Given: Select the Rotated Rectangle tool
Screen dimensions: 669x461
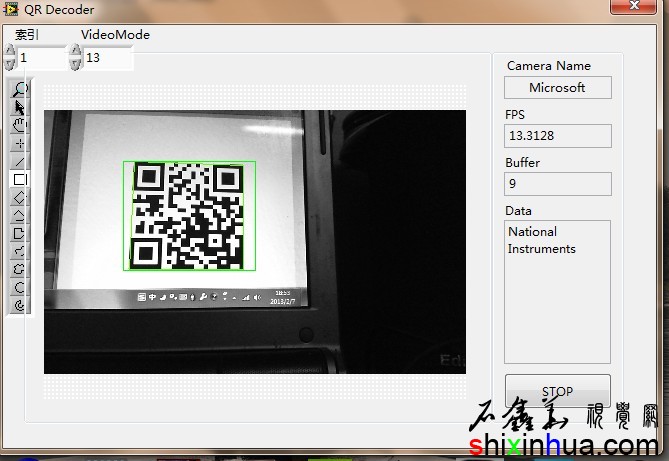Looking at the screenshot, I should 19,198.
